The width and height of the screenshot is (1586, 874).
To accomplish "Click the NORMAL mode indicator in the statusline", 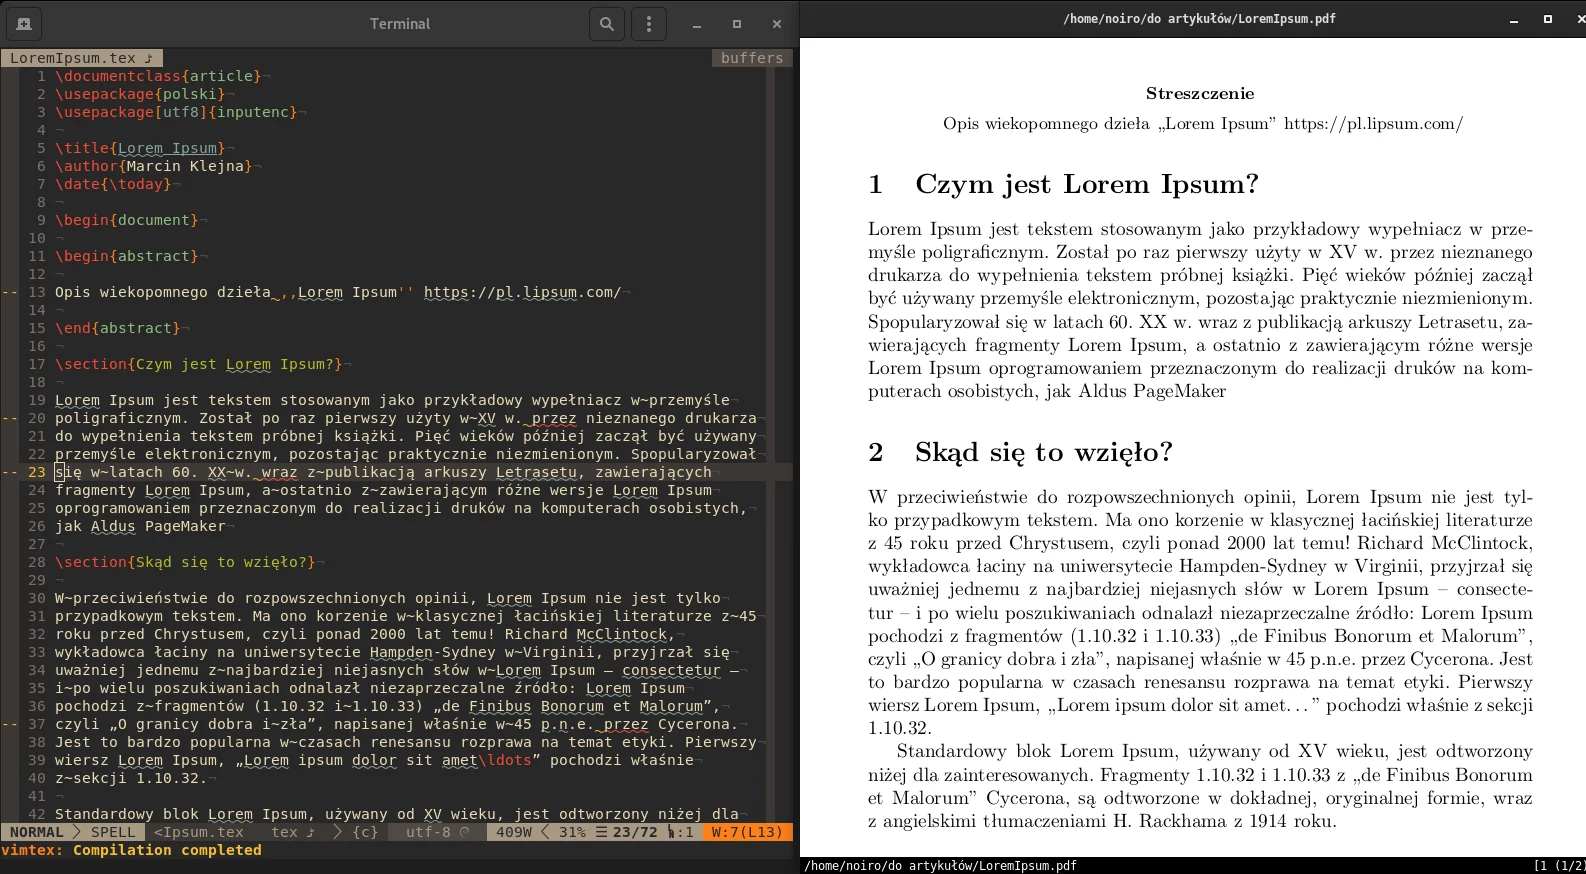I will point(37,832).
